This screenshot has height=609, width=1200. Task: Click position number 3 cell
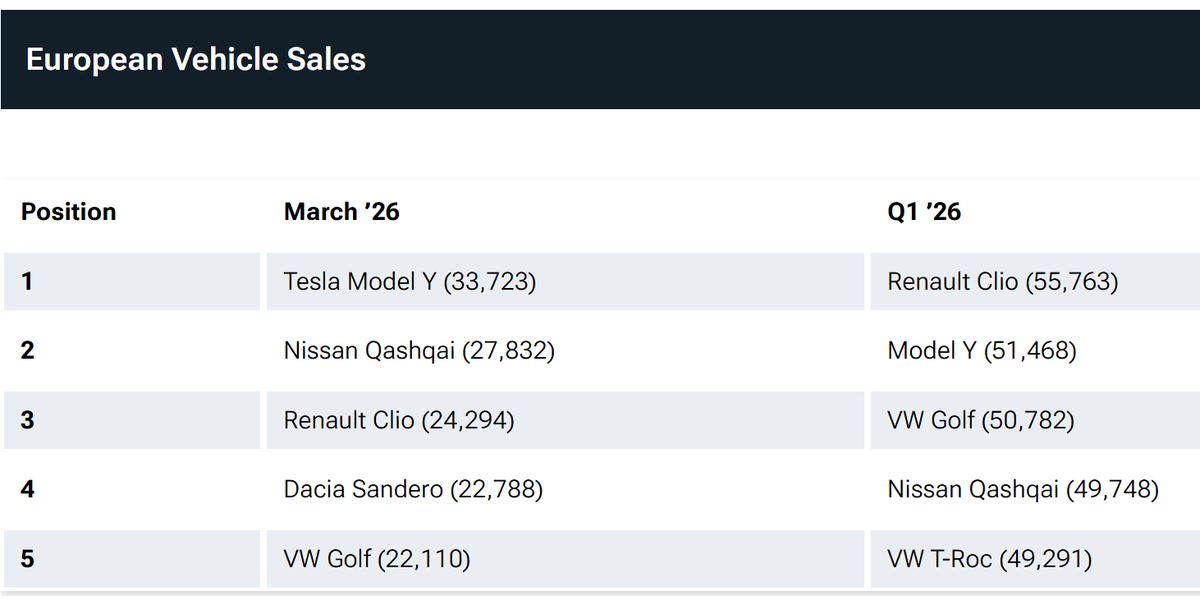pyautogui.click(x=27, y=420)
